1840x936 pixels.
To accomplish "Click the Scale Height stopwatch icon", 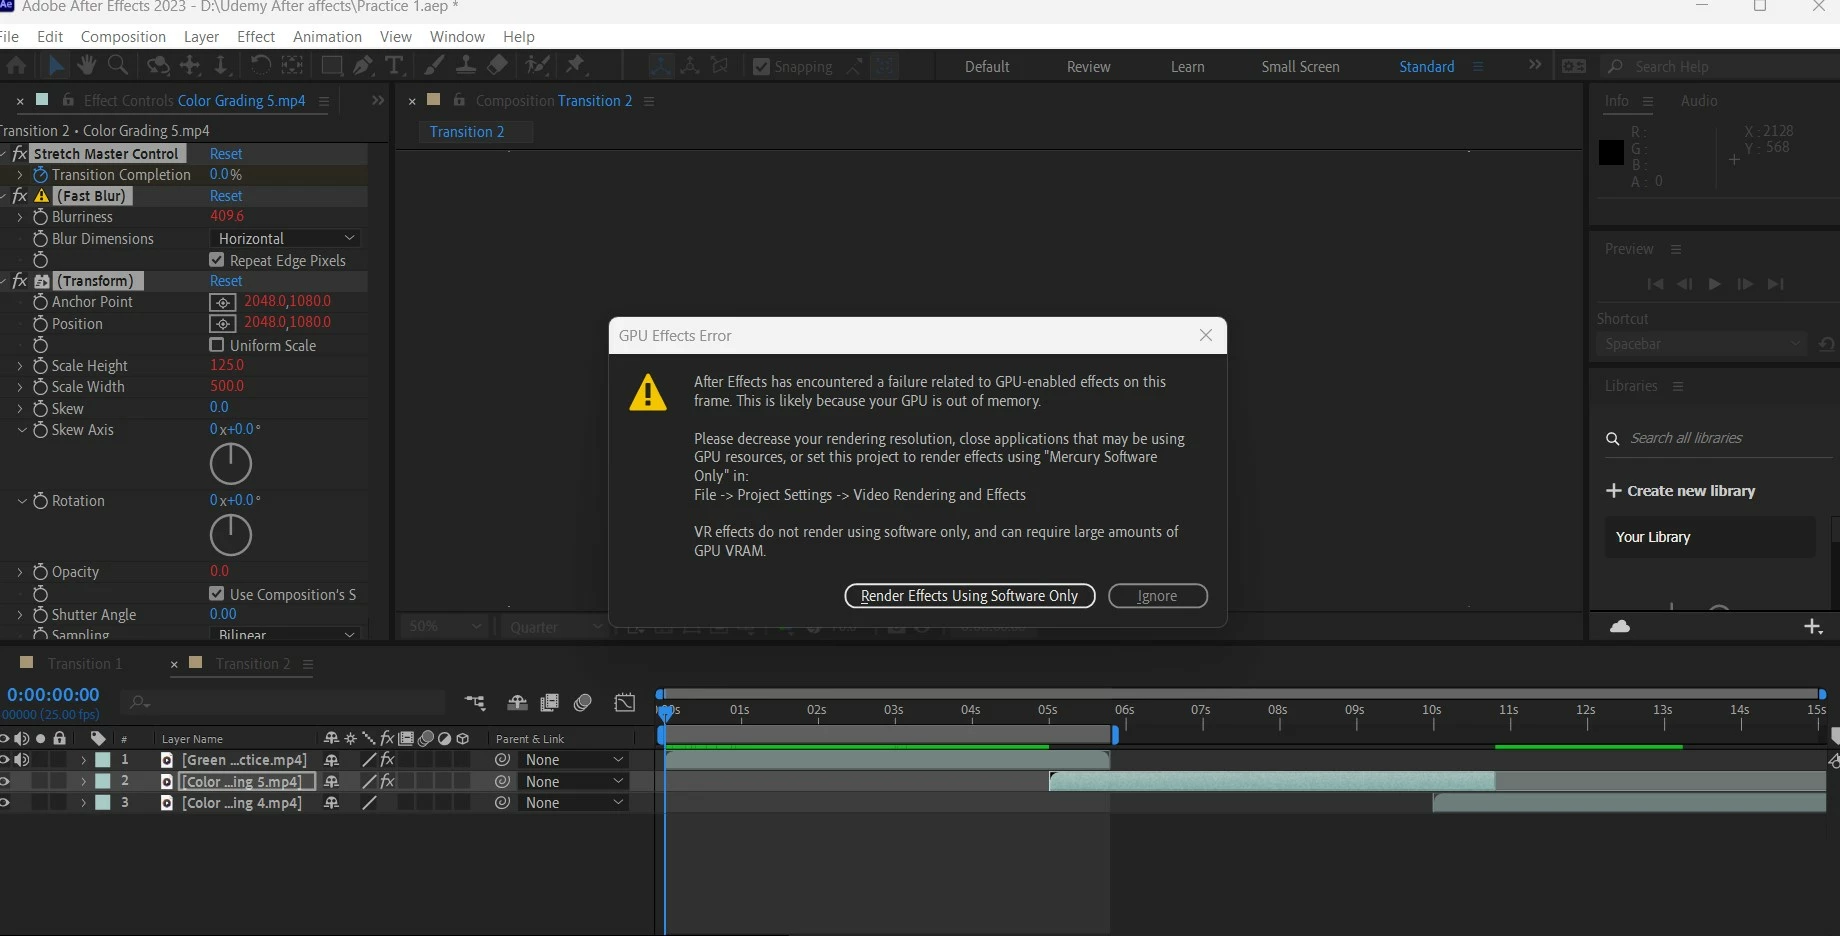I will click(x=40, y=366).
